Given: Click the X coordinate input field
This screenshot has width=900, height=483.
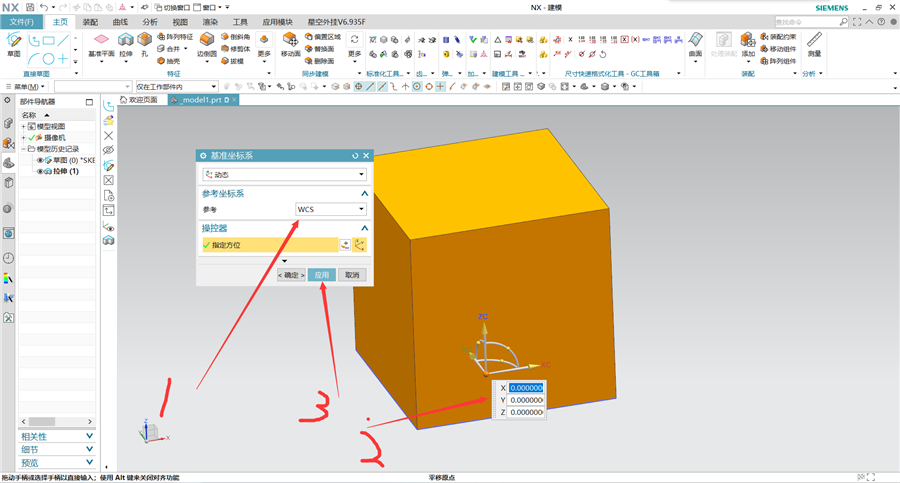Looking at the screenshot, I should coord(526,388).
